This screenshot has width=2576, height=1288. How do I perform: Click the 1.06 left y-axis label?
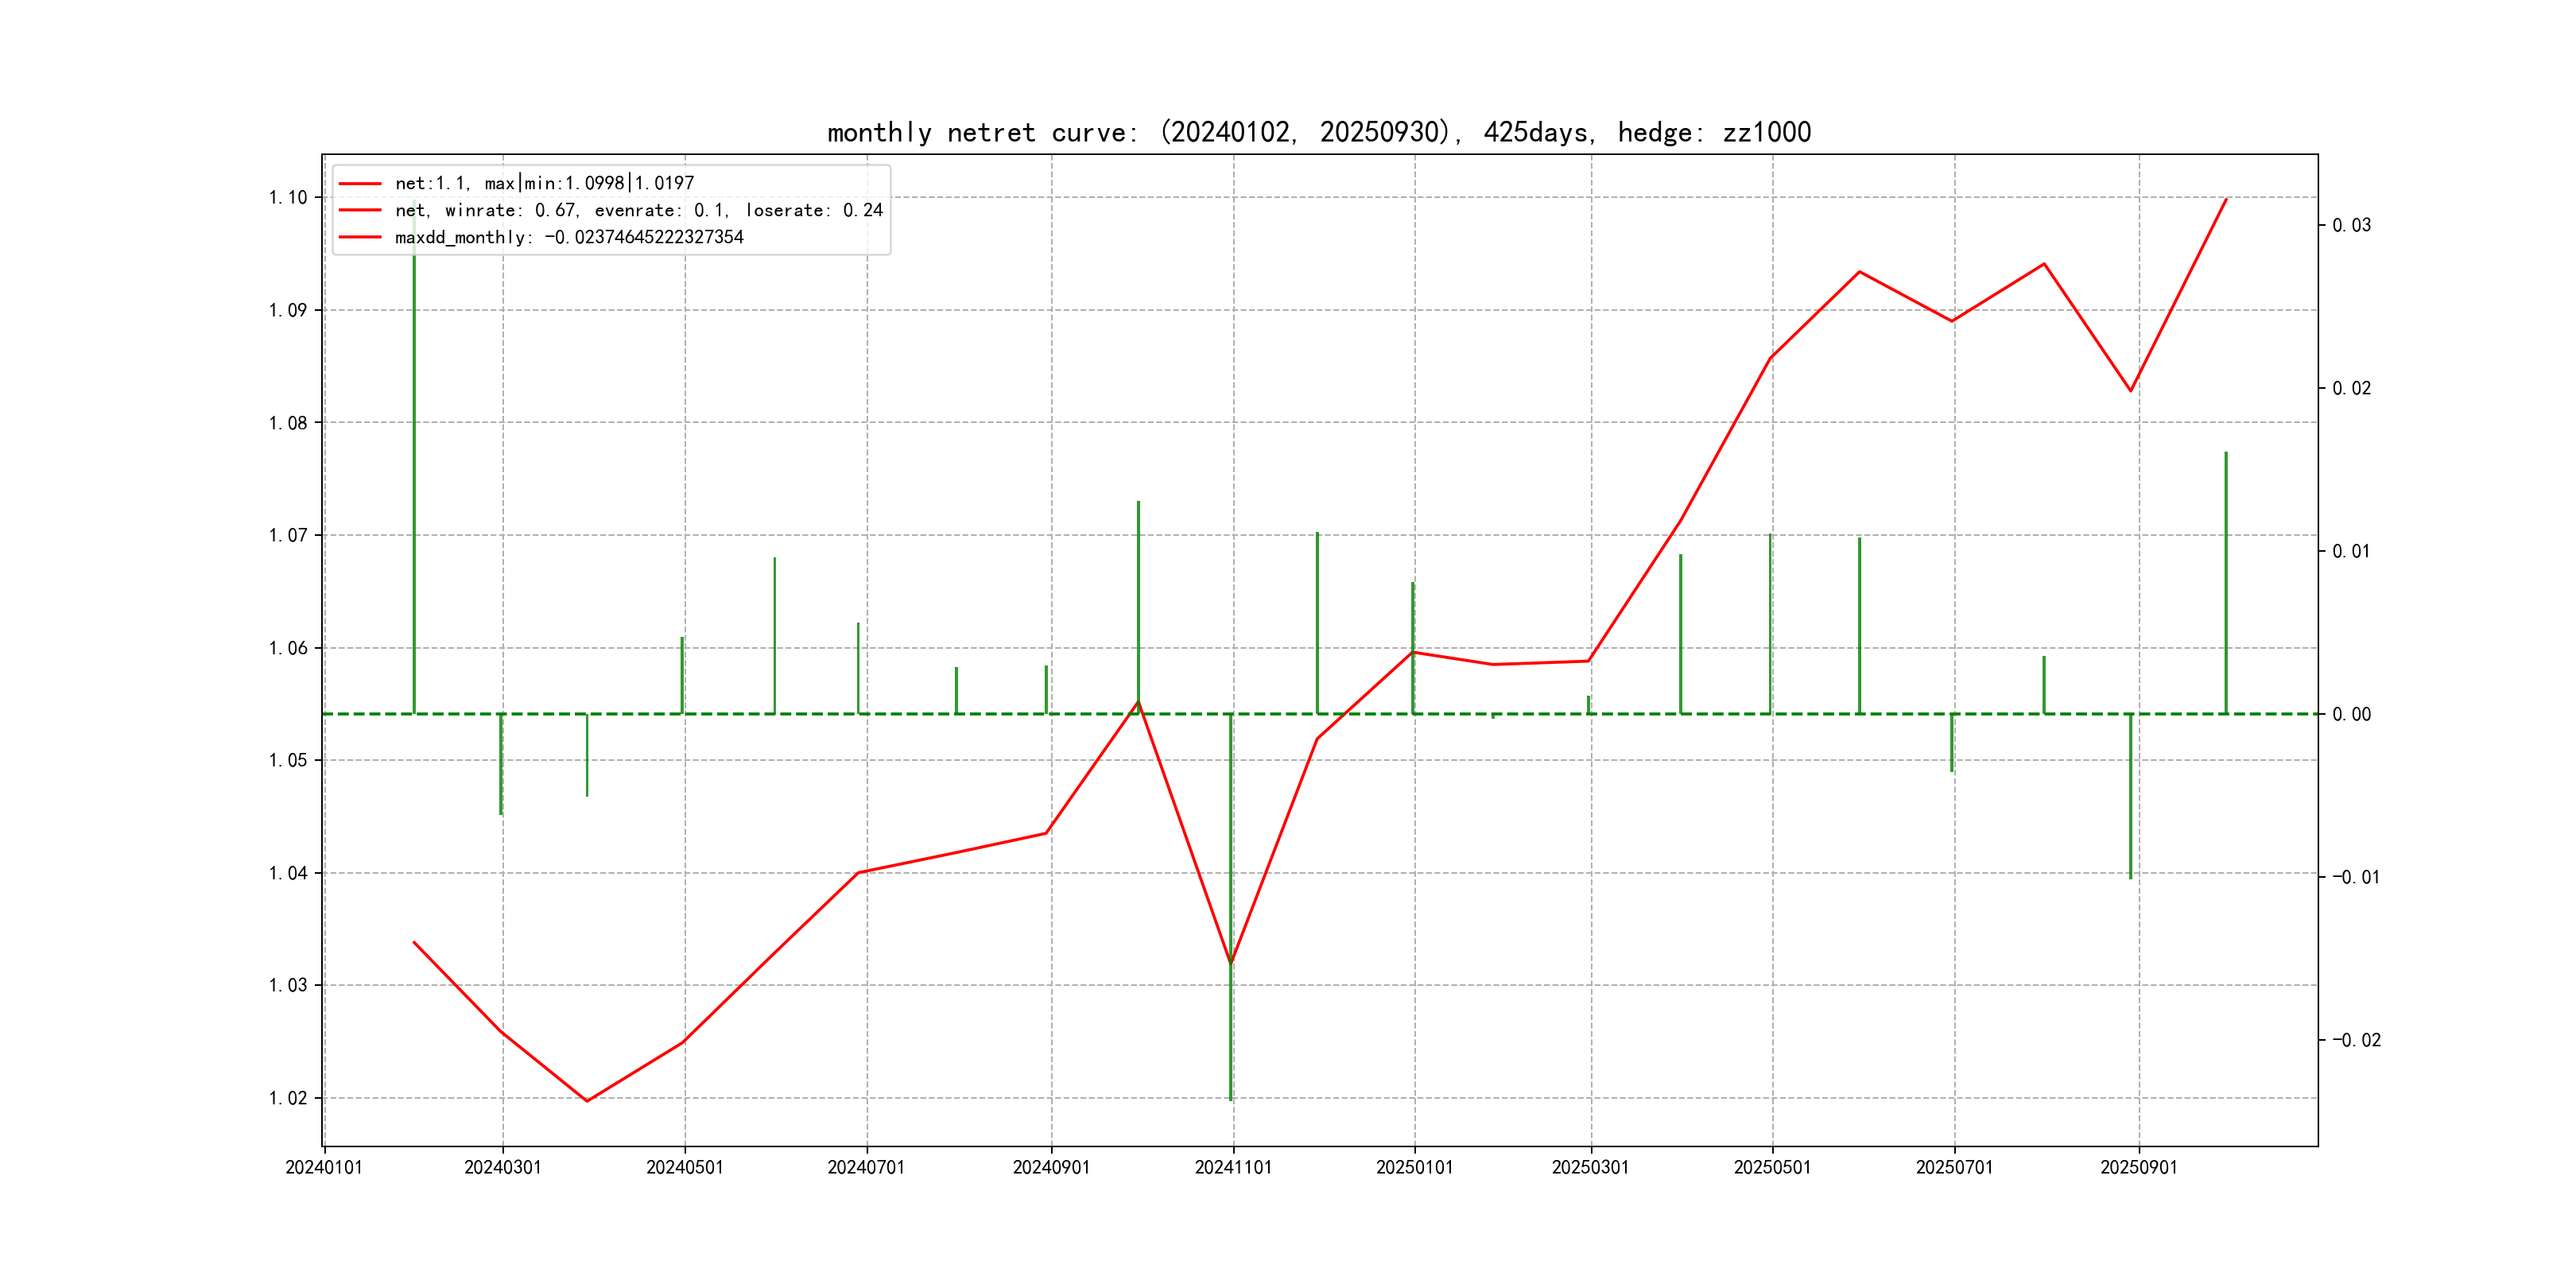pos(288,648)
